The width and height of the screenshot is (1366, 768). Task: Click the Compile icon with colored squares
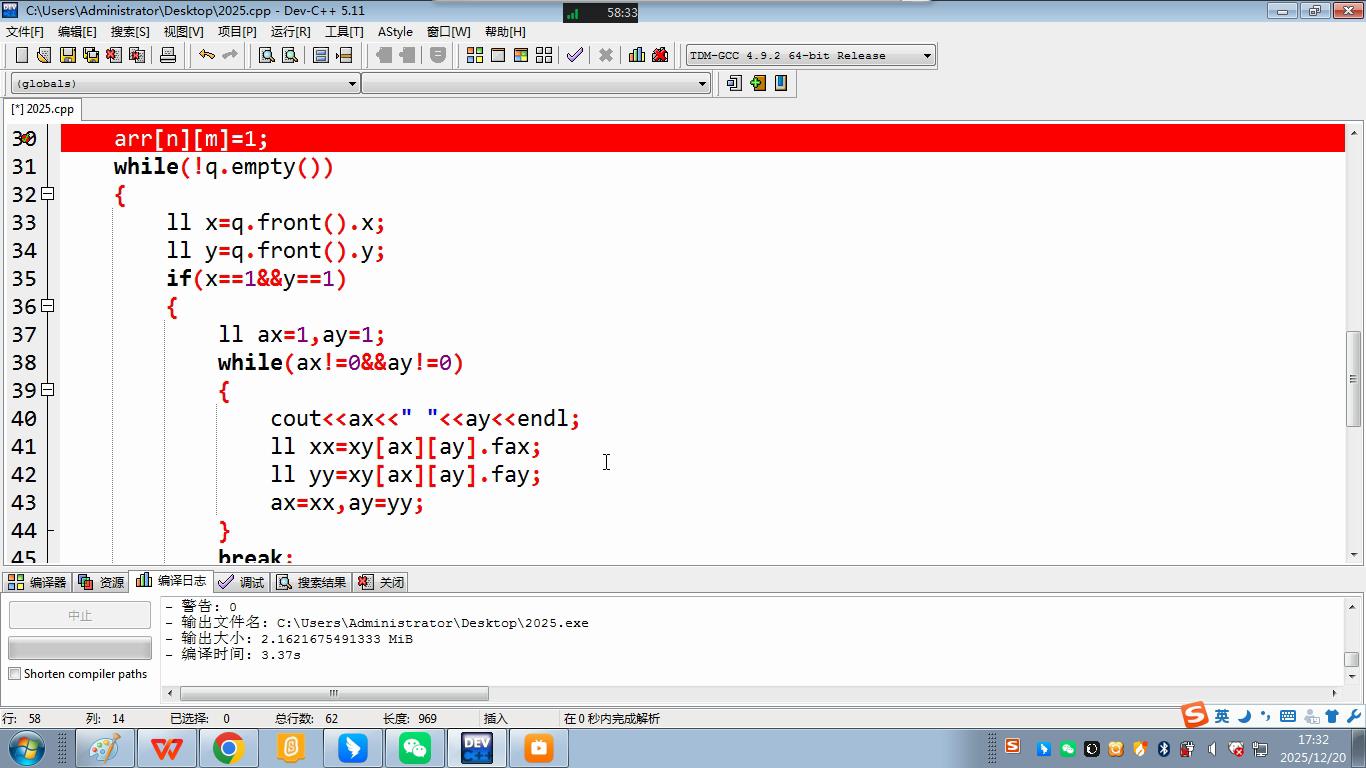(x=474, y=55)
